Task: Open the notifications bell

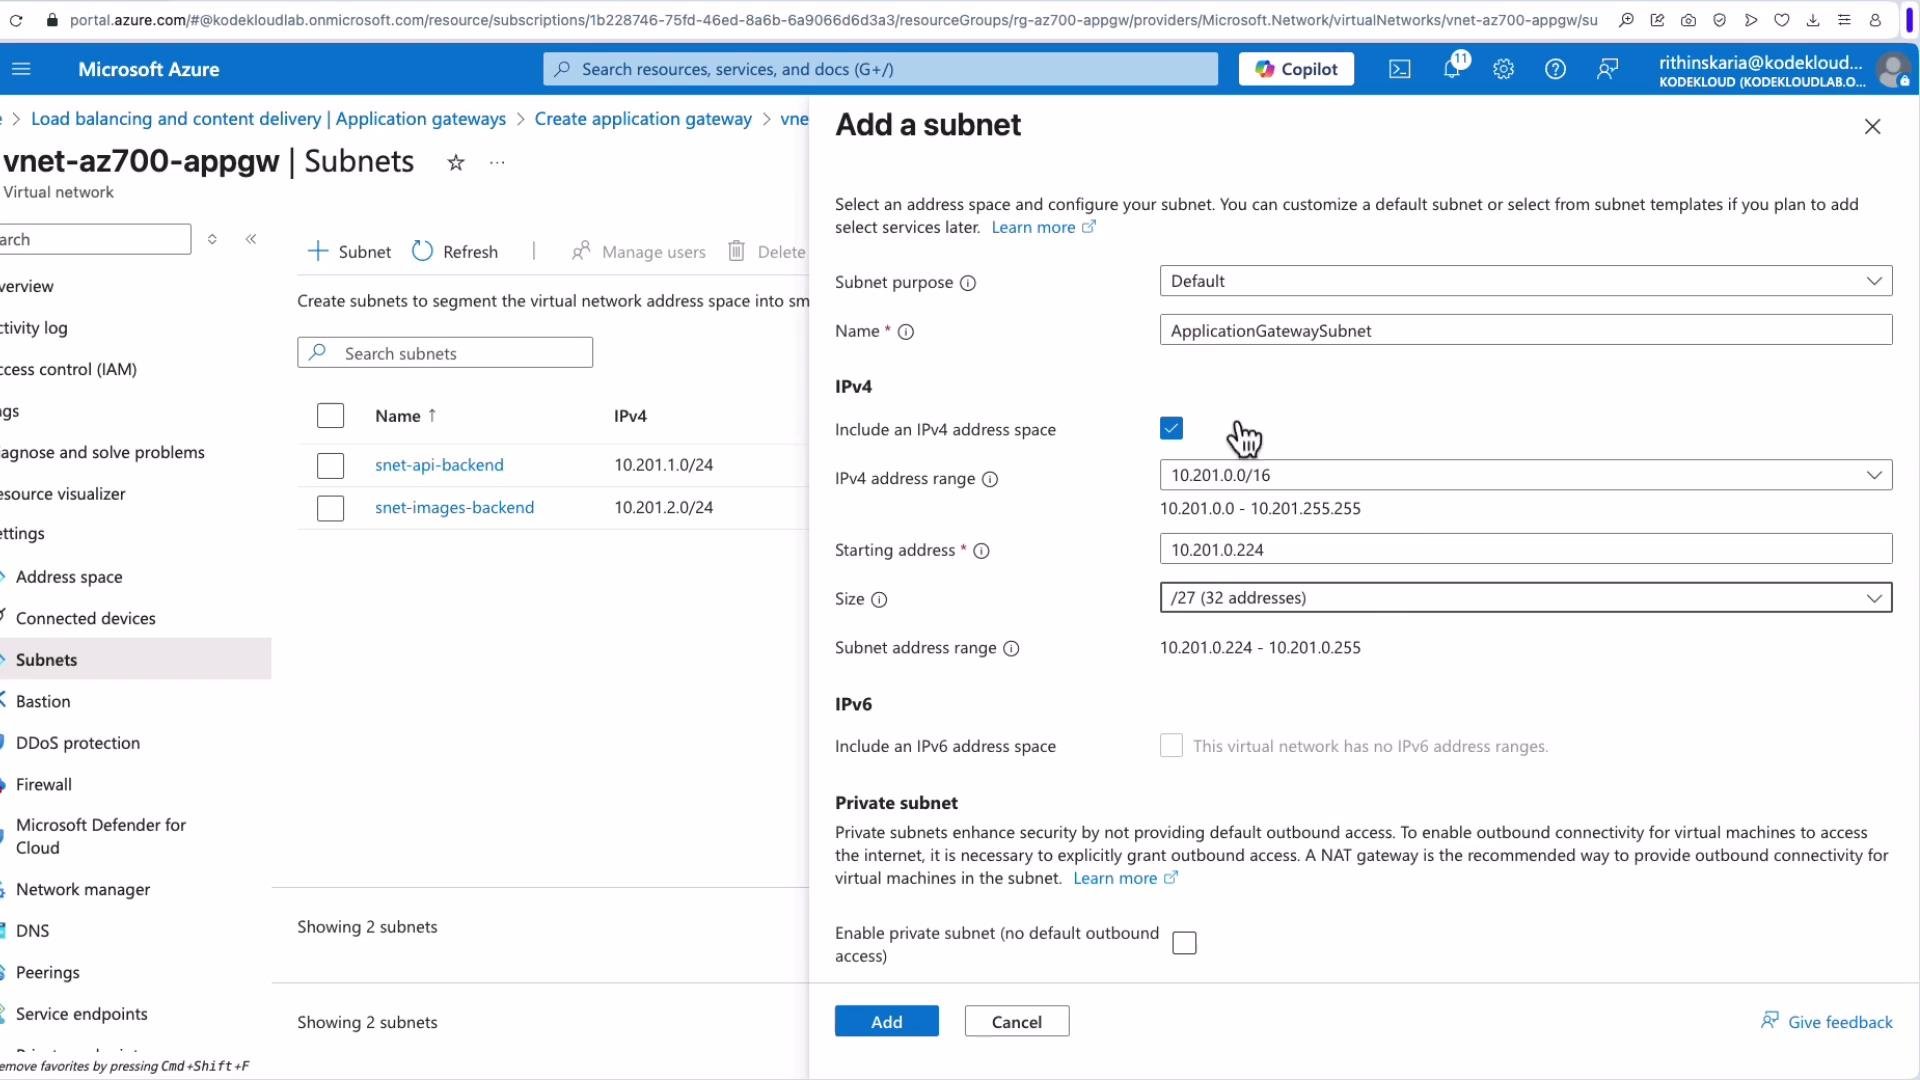Action: point(1452,69)
